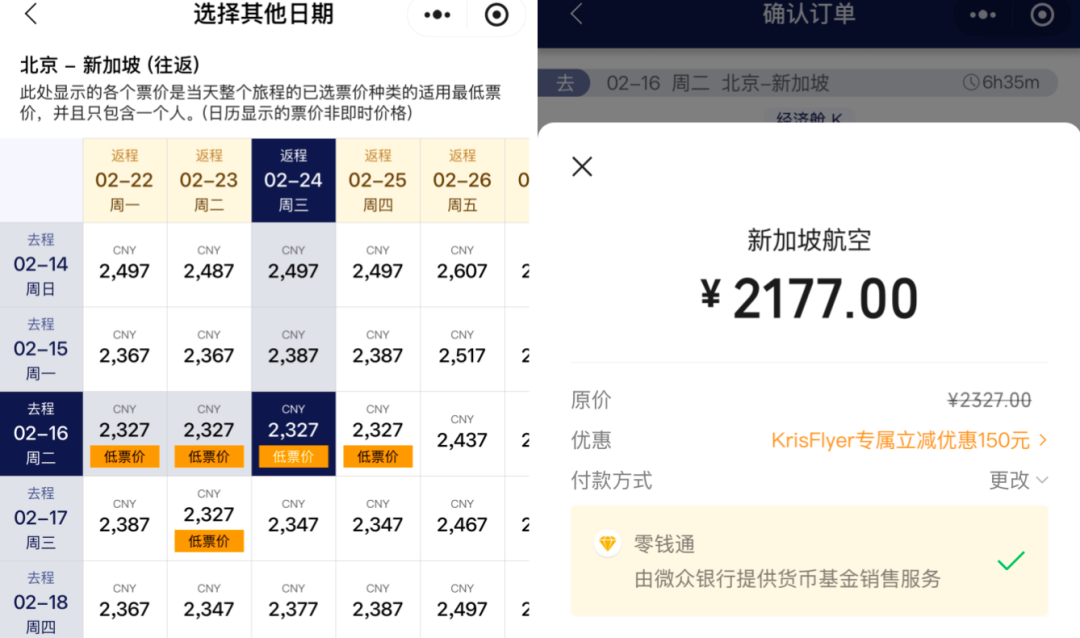The width and height of the screenshot is (1080, 638).
Task: Choose 2,327 low fare for 02-16 and 02-25
Action: click(x=377, y=433)
